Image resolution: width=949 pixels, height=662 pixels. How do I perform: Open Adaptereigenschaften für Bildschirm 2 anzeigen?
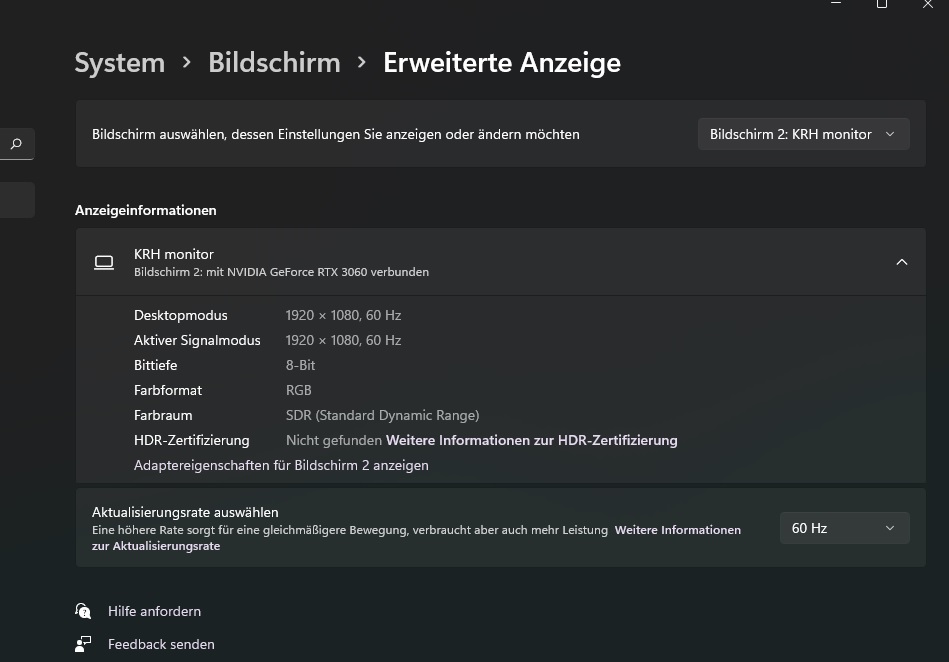281,465
